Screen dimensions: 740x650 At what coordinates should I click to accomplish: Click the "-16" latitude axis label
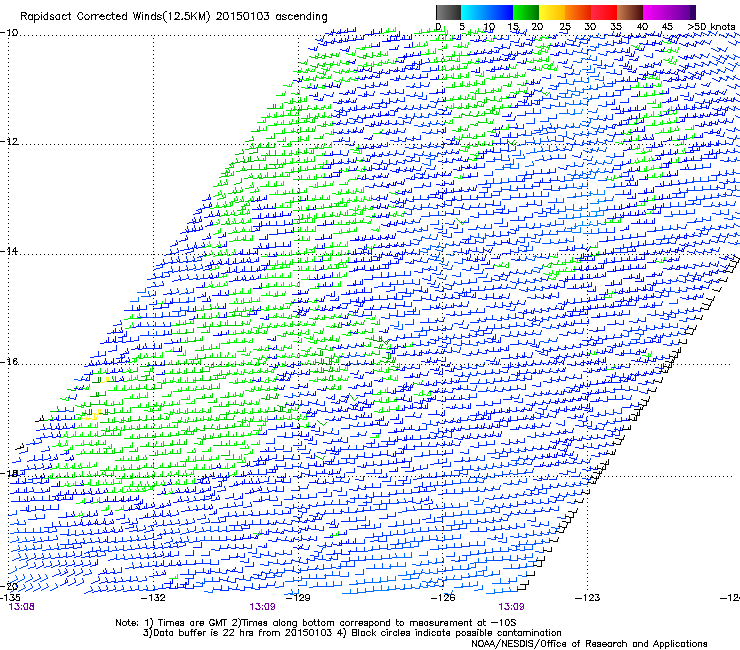click(x=9, y=362)
